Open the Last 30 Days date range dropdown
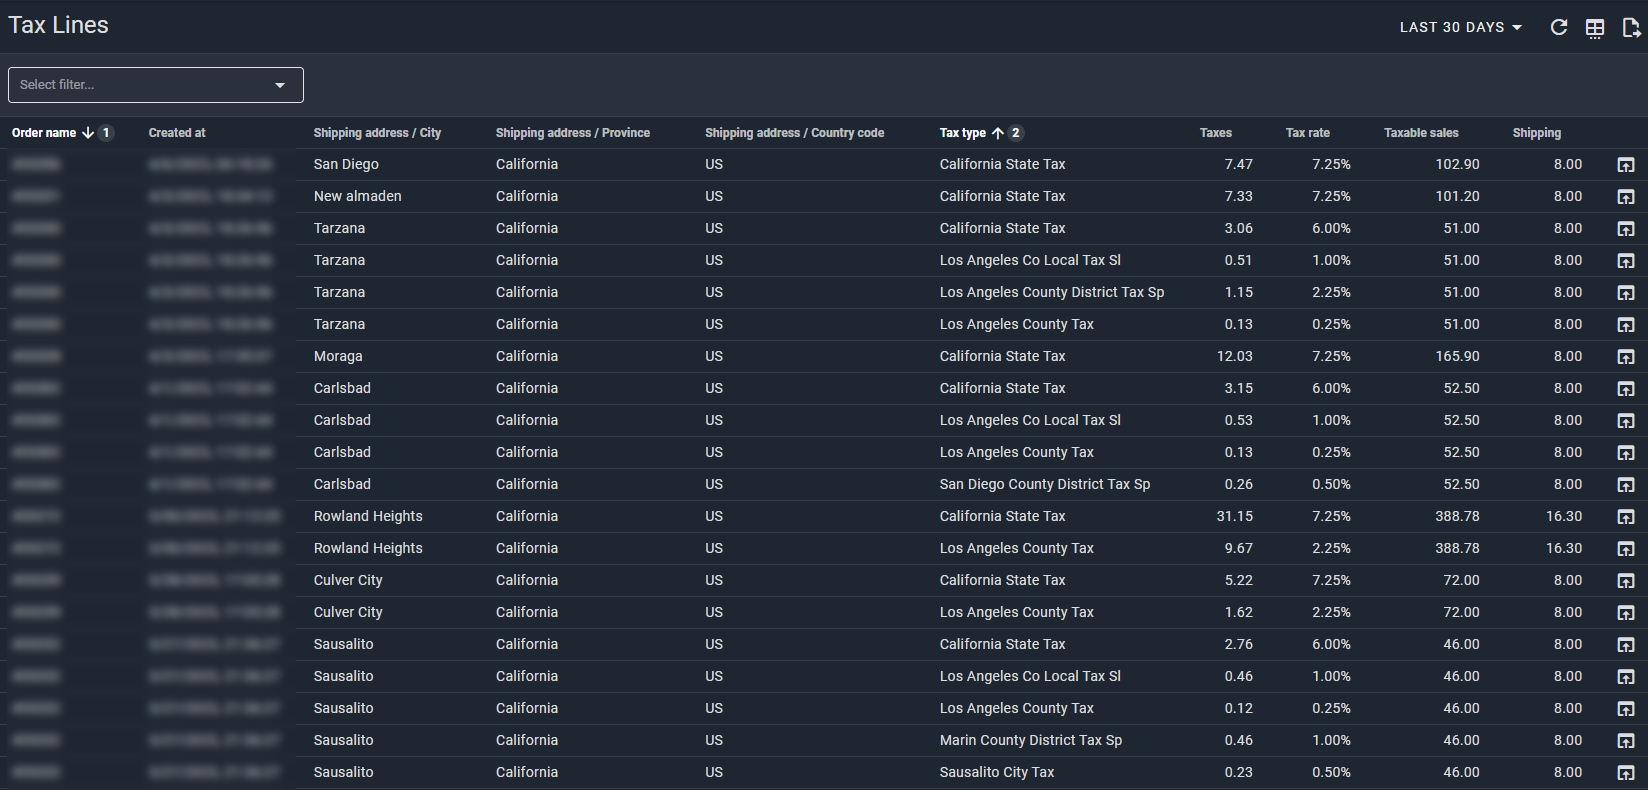This screenshot has width=1648, height=790. 1460,28
